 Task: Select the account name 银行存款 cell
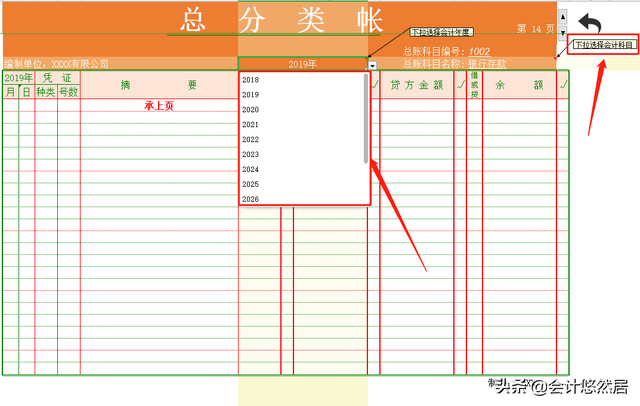tap(487, 64)
